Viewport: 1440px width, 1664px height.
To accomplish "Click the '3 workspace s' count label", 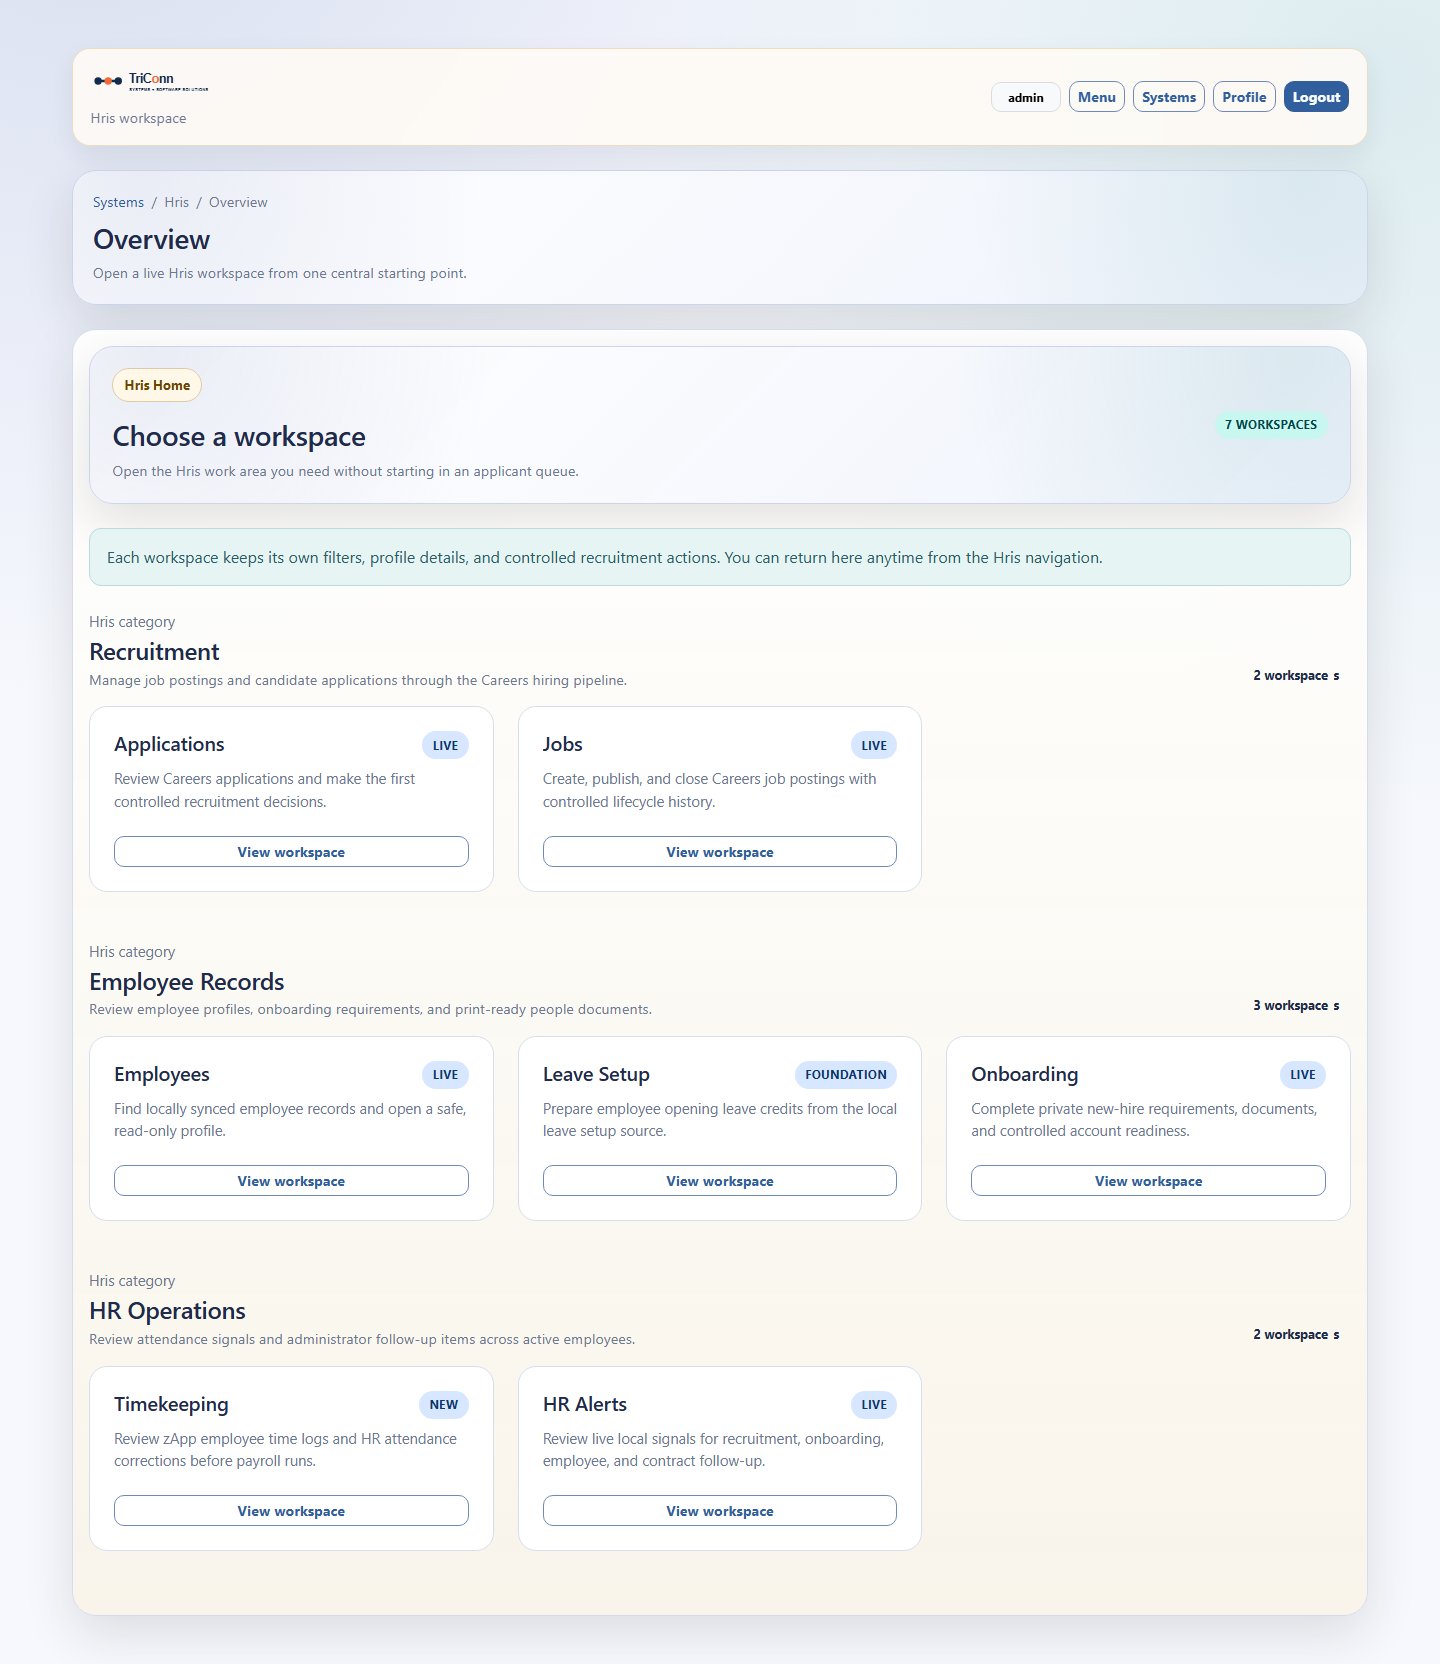I will [x=1296, y=1005].
